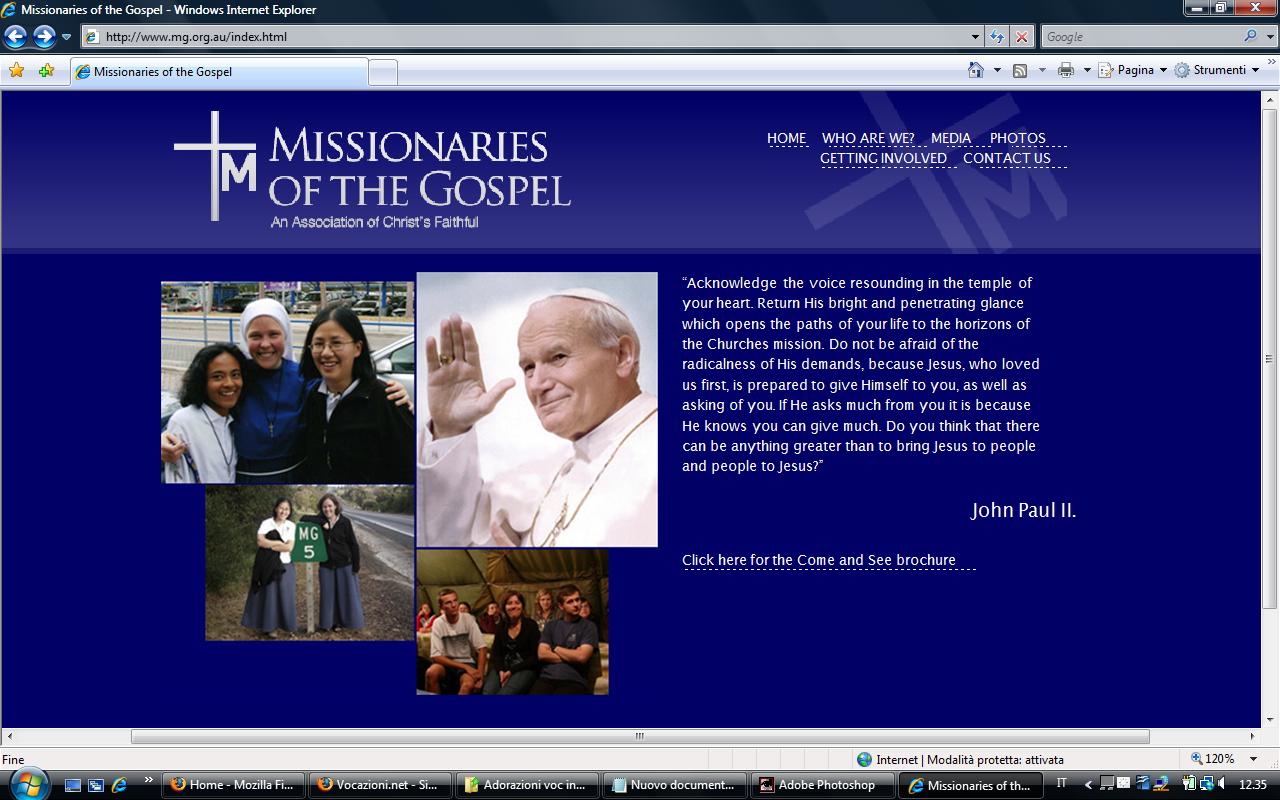Screen dimensions: 1280x800
Task: Click Switch between windows quick launch icon
Action: [97, 785]
